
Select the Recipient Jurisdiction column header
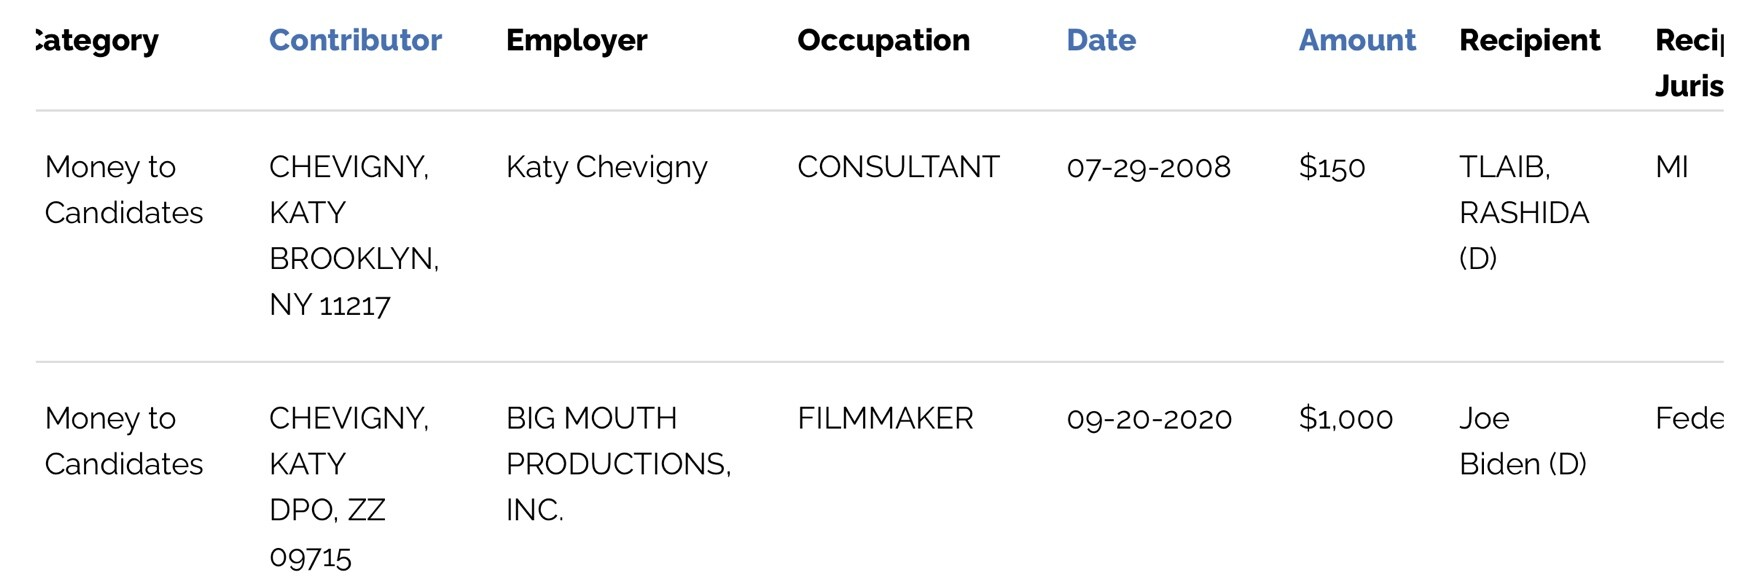tap(1689, 63)
